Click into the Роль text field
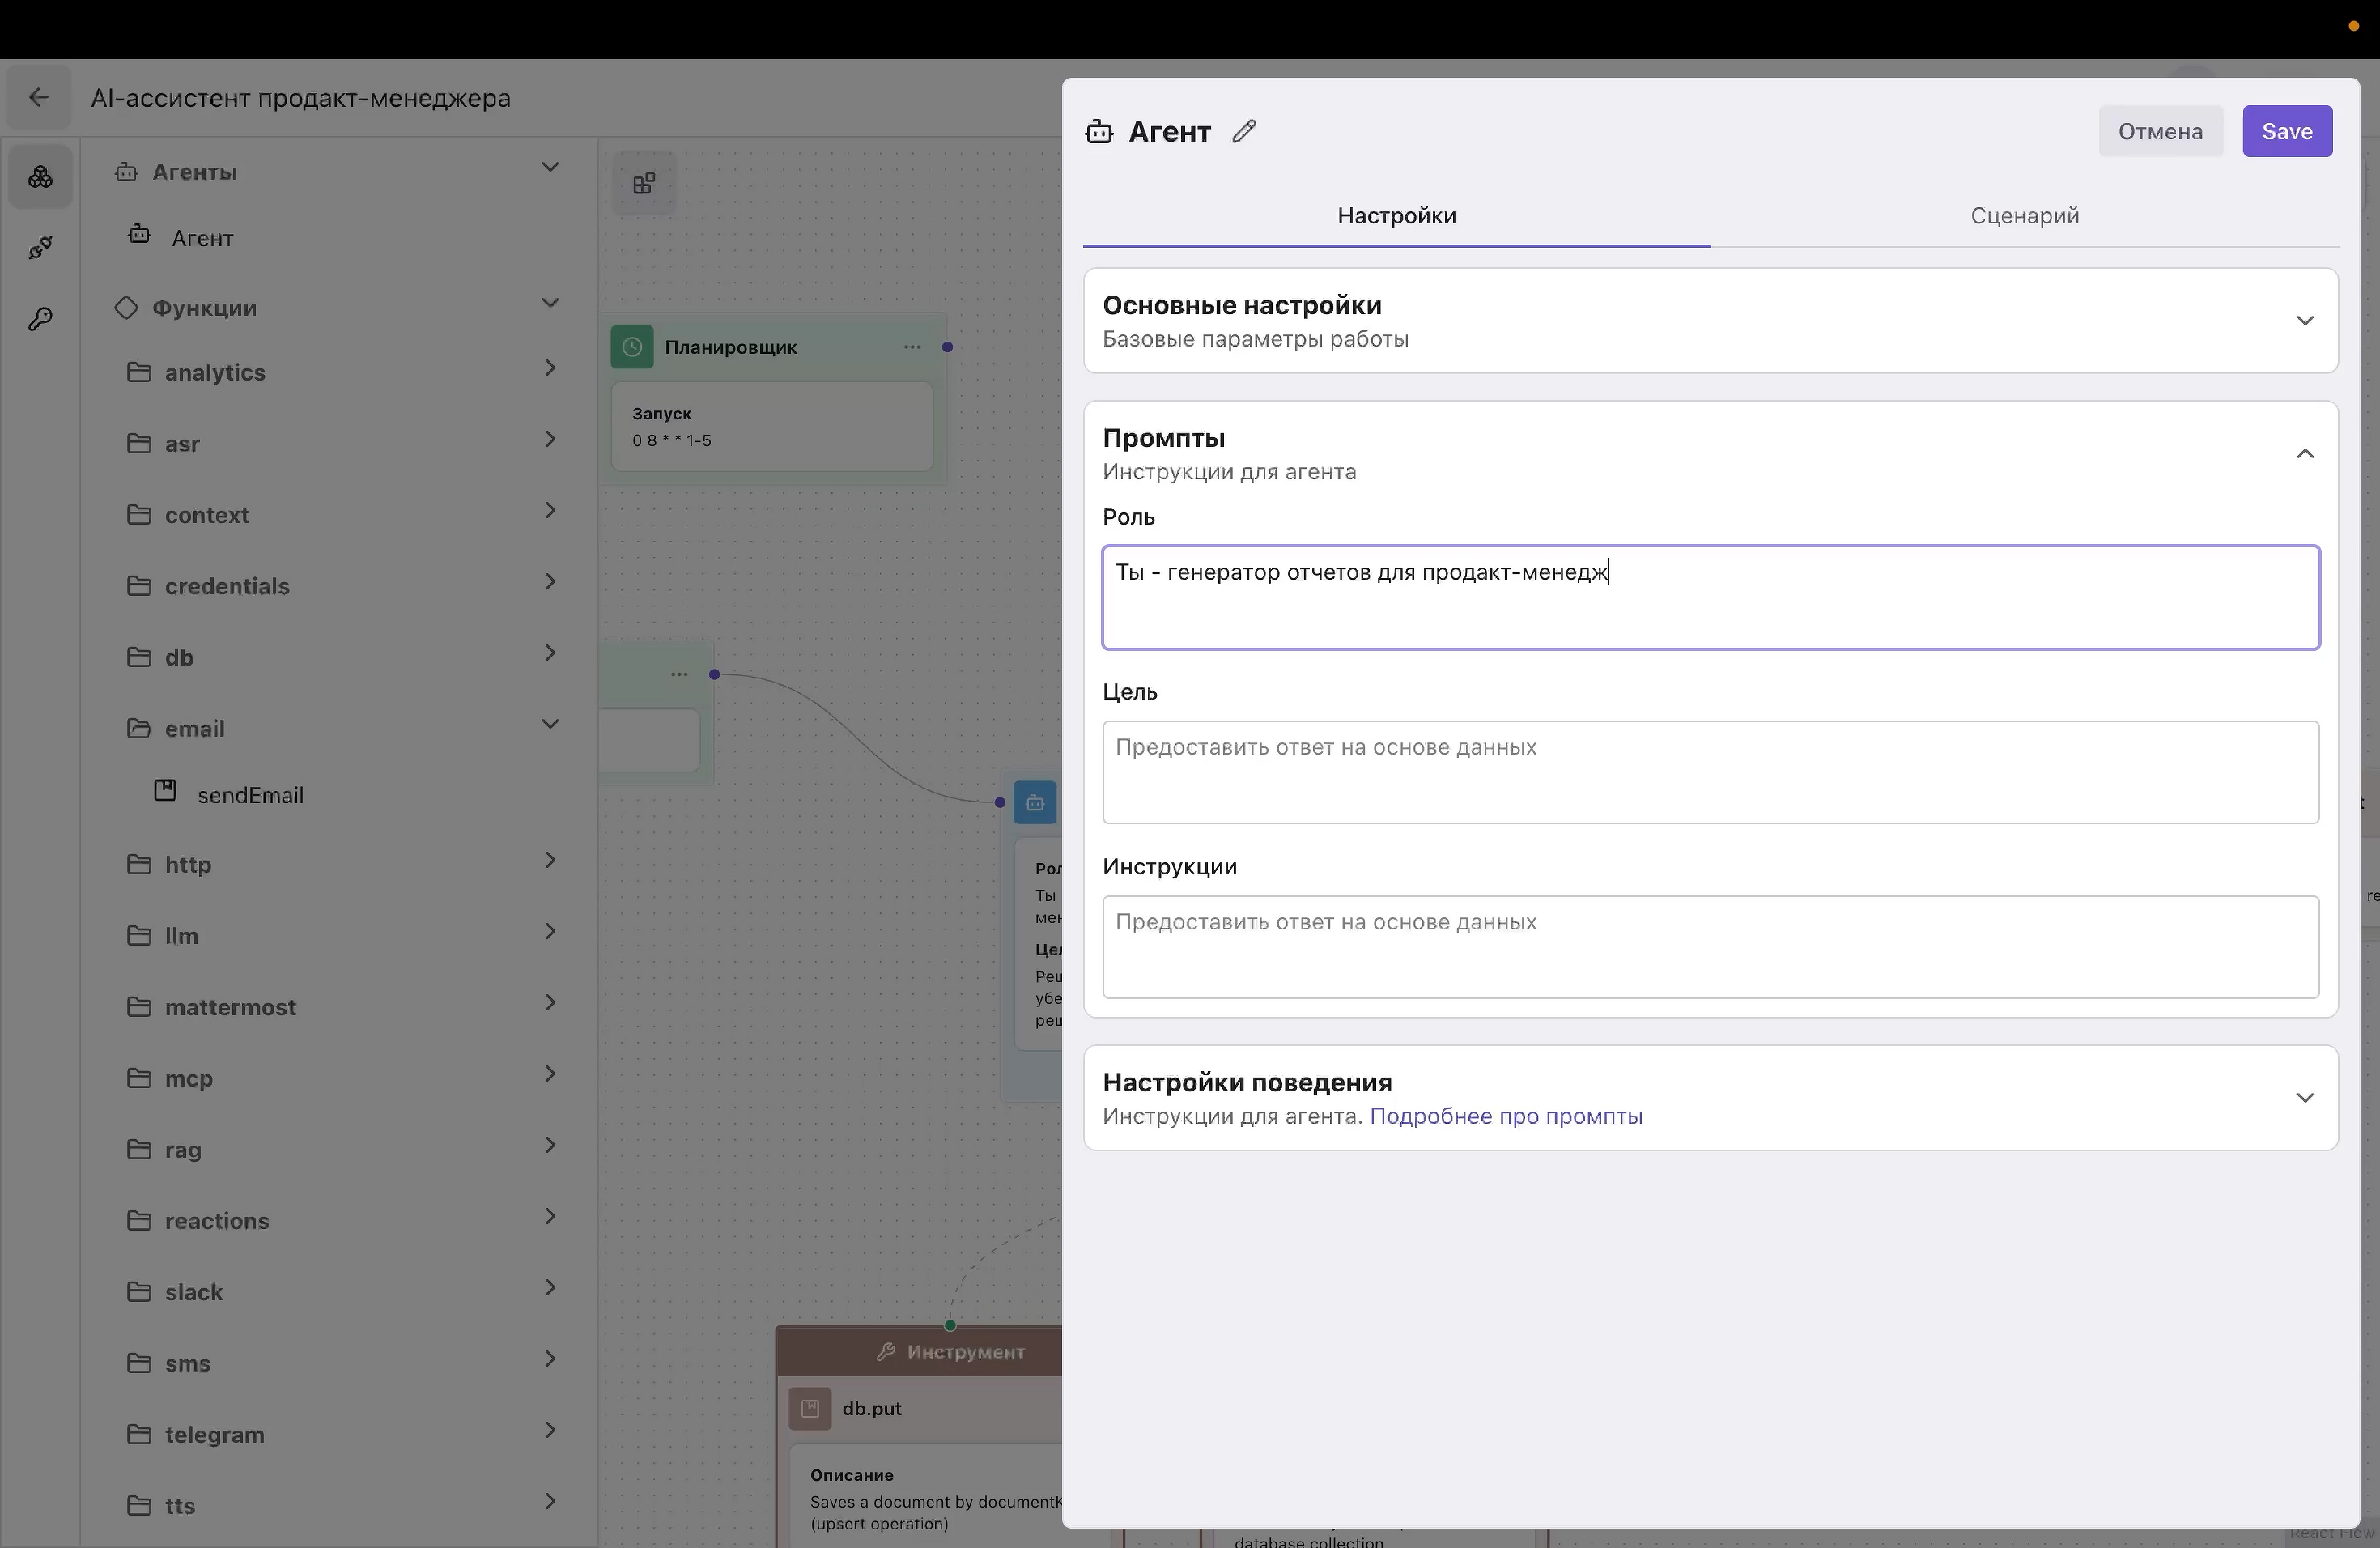The height and width of the screenshot is (1548, 2380). [1710, 597]
